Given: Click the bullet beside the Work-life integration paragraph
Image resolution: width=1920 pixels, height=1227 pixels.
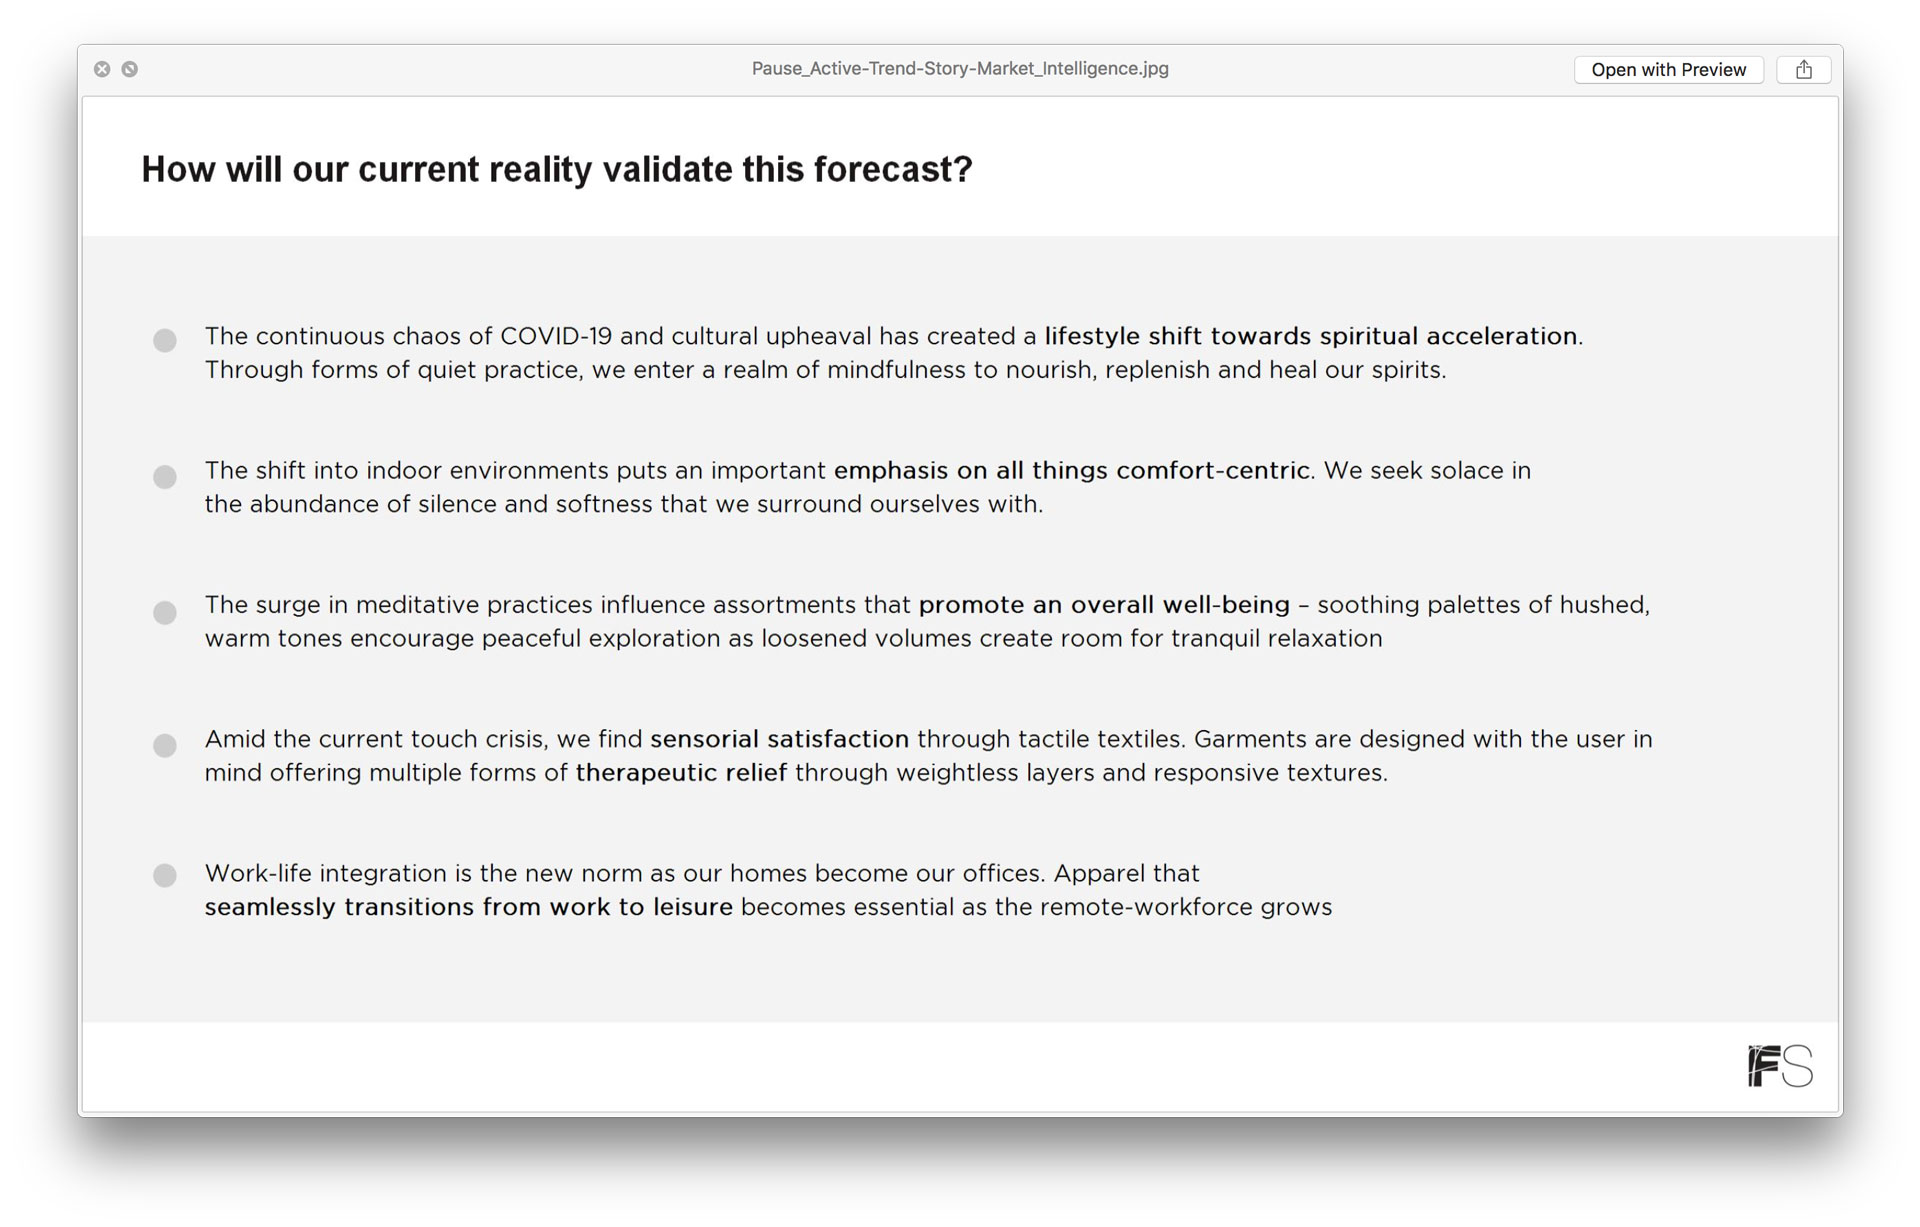Looking at the screenshot, I should tap(165, 875).
